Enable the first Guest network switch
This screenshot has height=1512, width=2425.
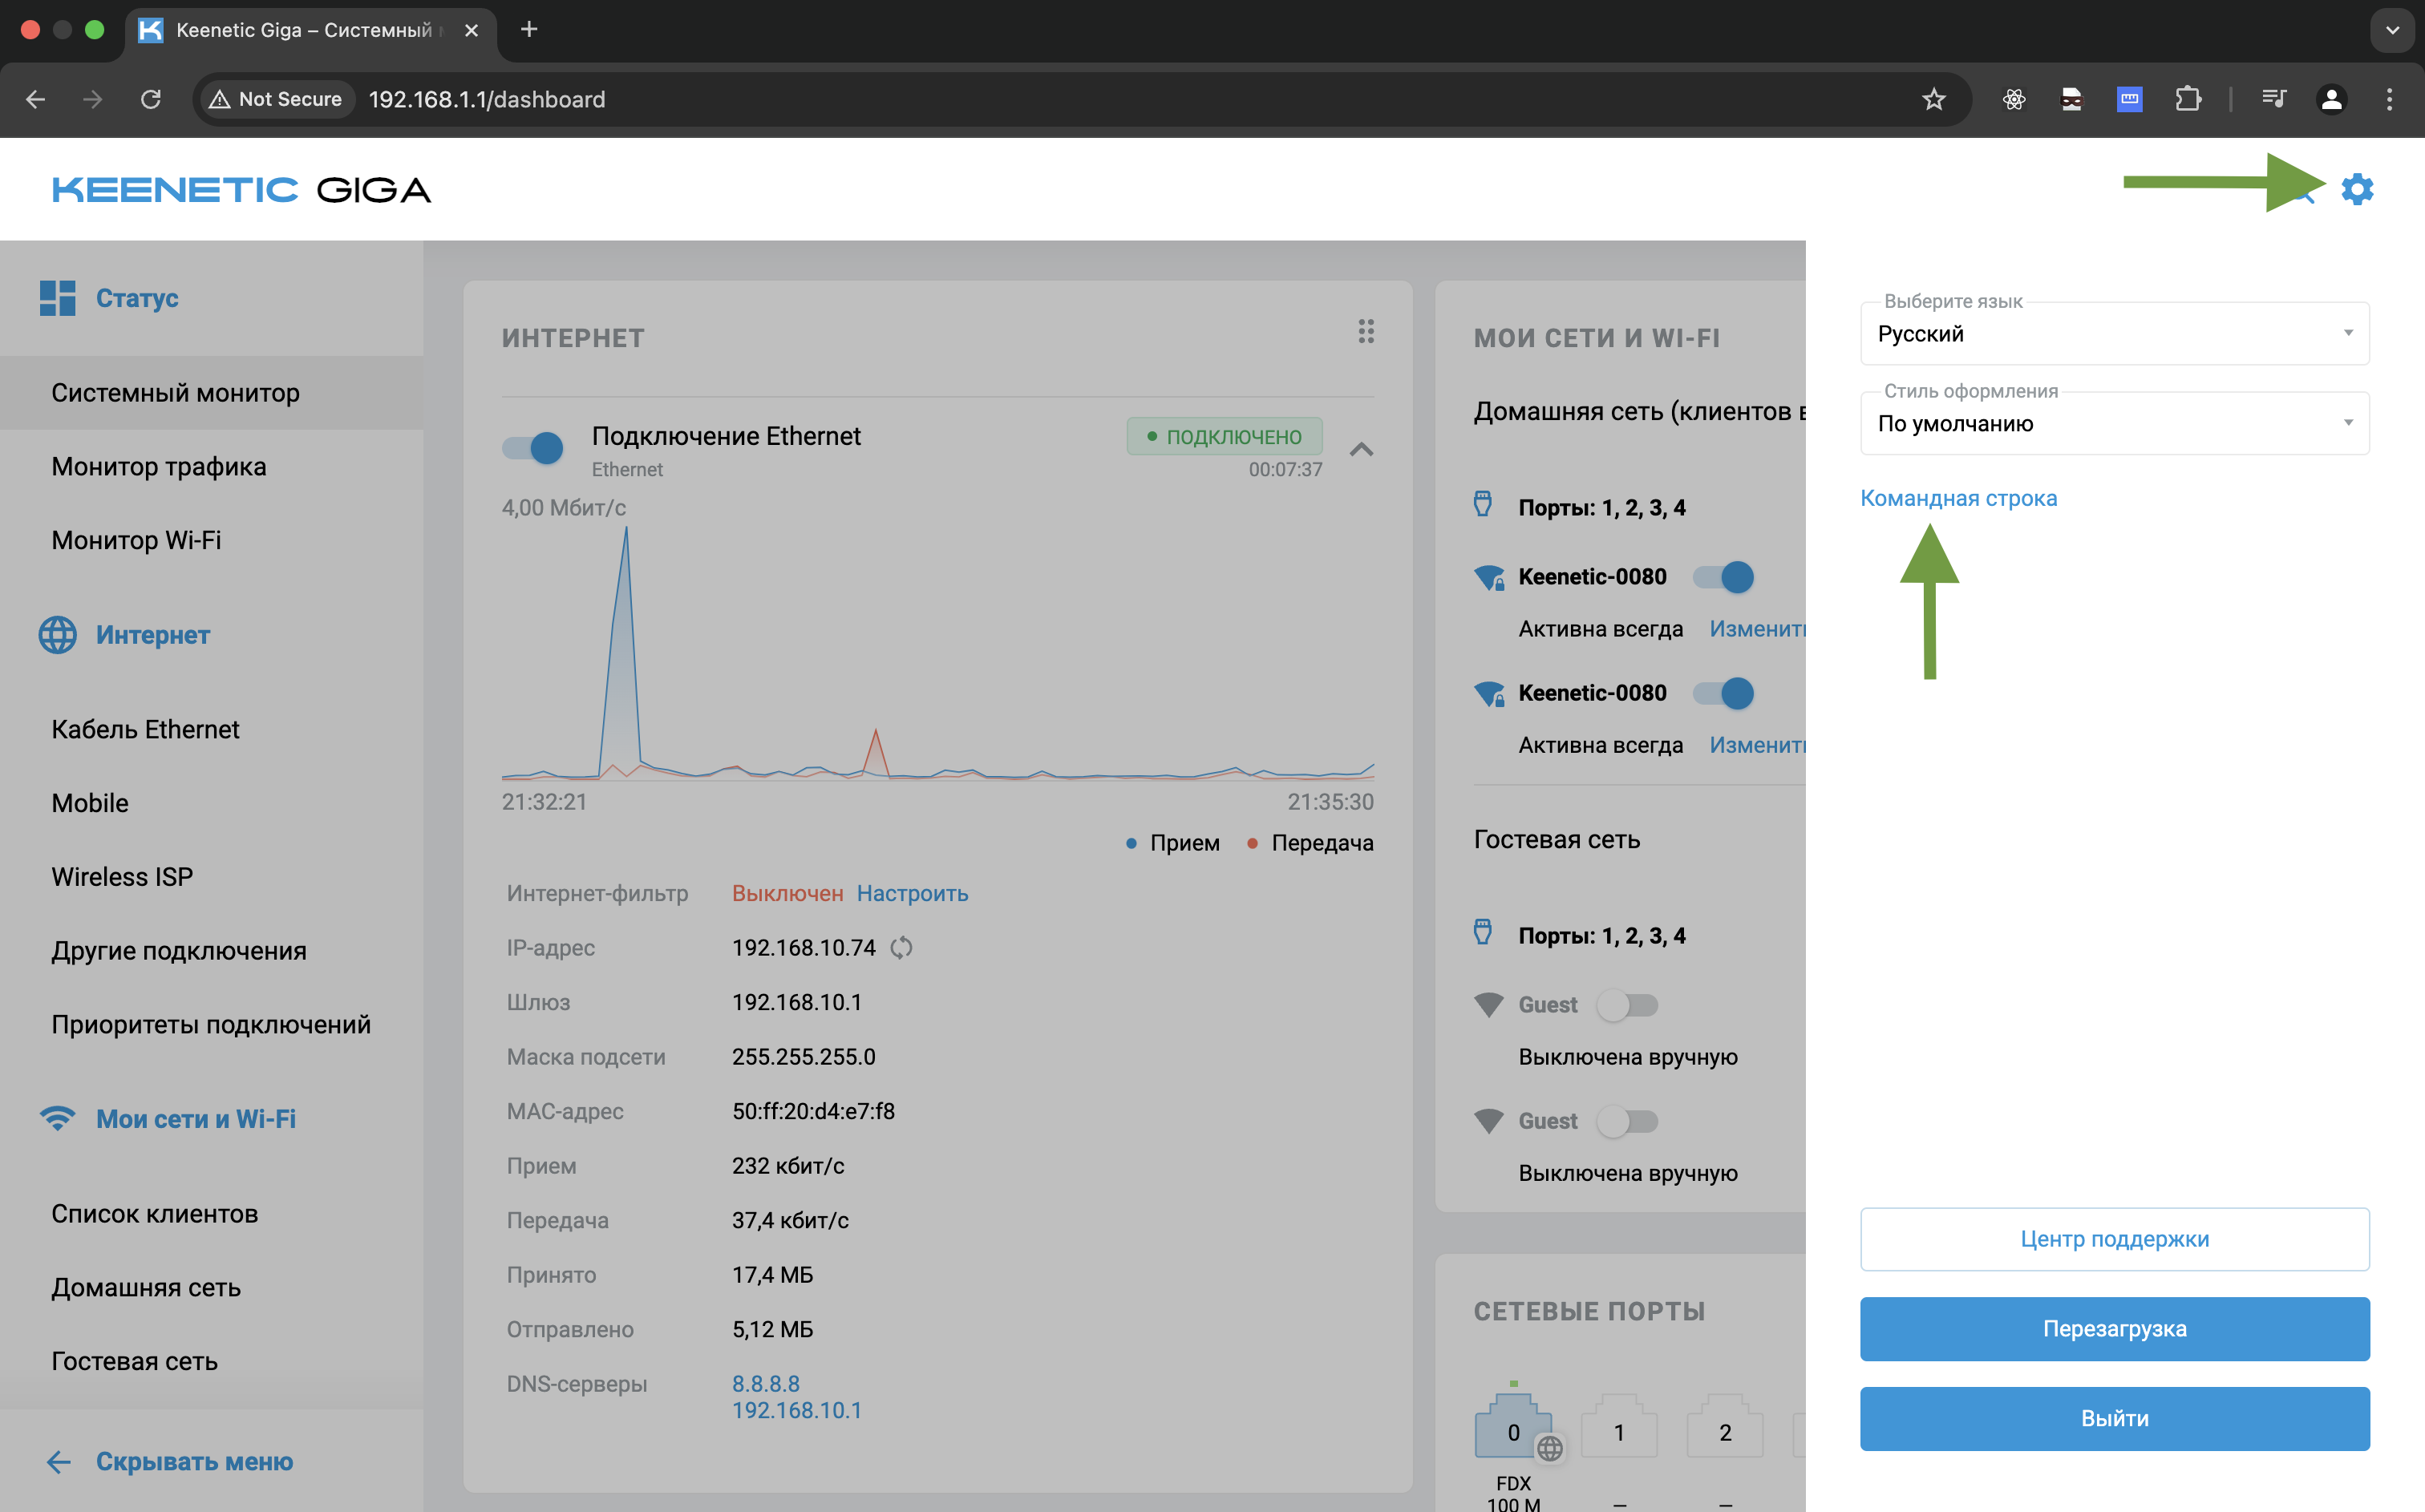coord(1627,1005)
